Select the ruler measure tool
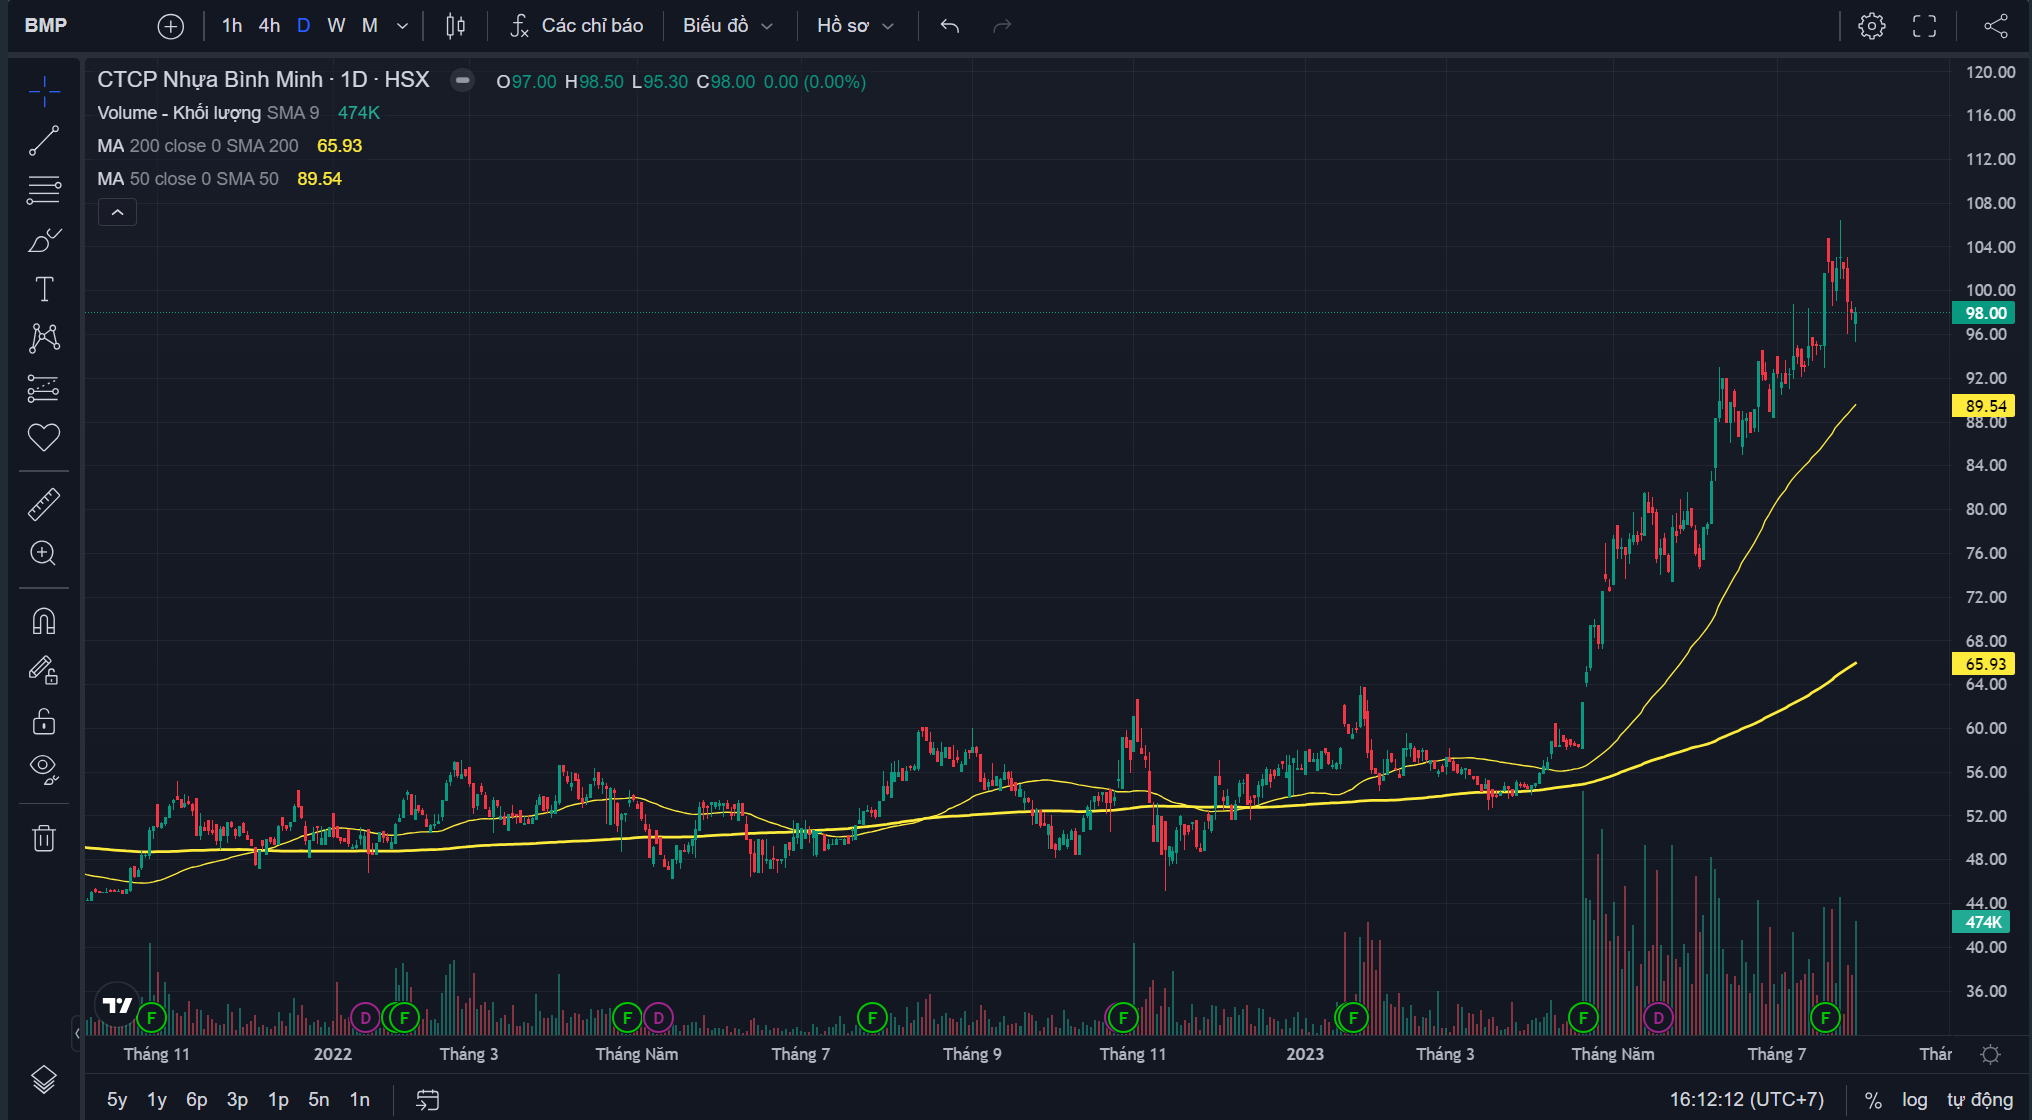 [x=44, y=505]
